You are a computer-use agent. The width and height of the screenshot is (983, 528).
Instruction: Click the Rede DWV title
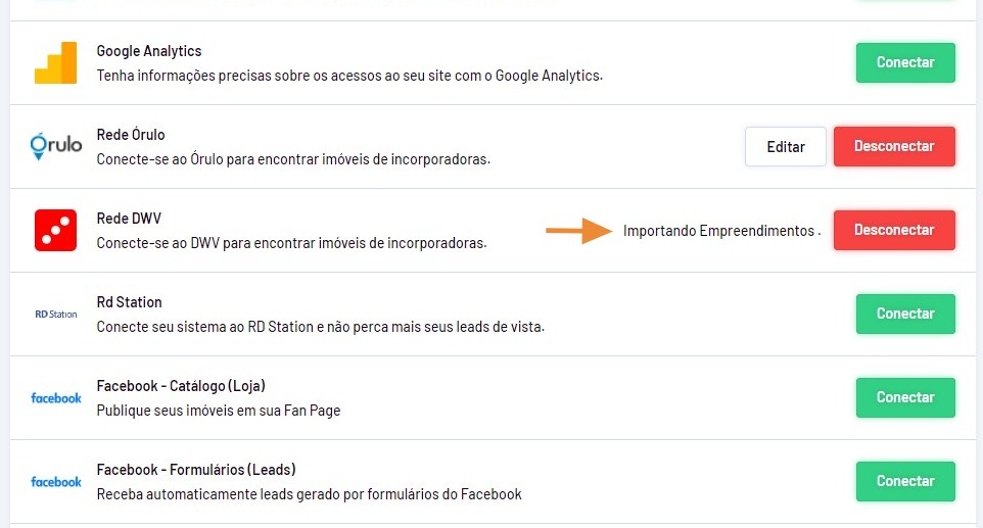(128, 218)
